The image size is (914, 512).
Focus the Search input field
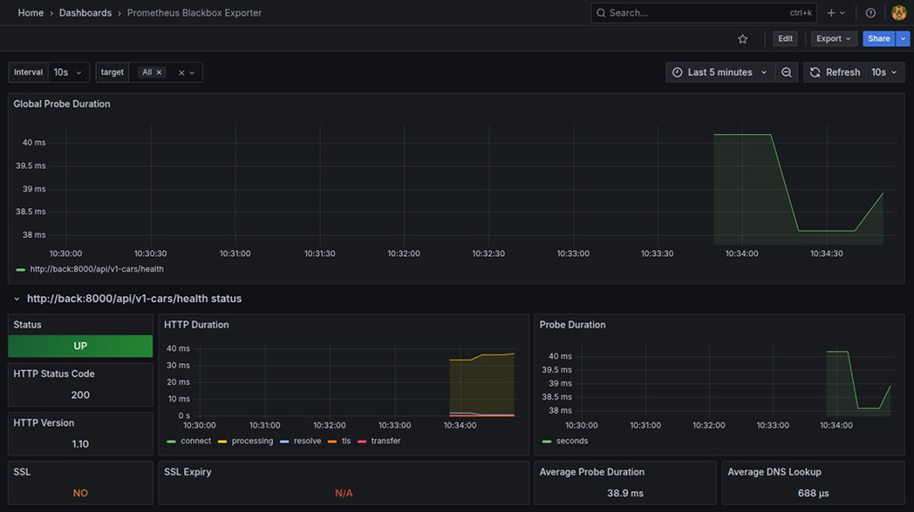click(x=704, y=13)
